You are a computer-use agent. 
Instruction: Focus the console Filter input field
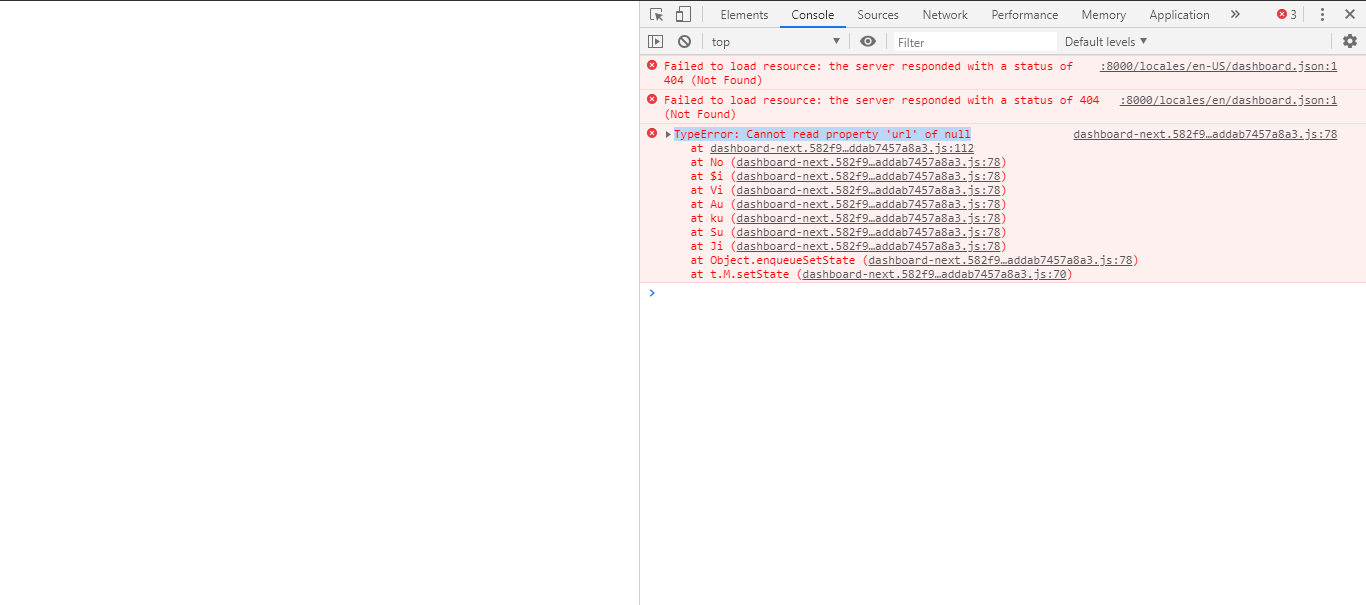click(x=975, y=41)
